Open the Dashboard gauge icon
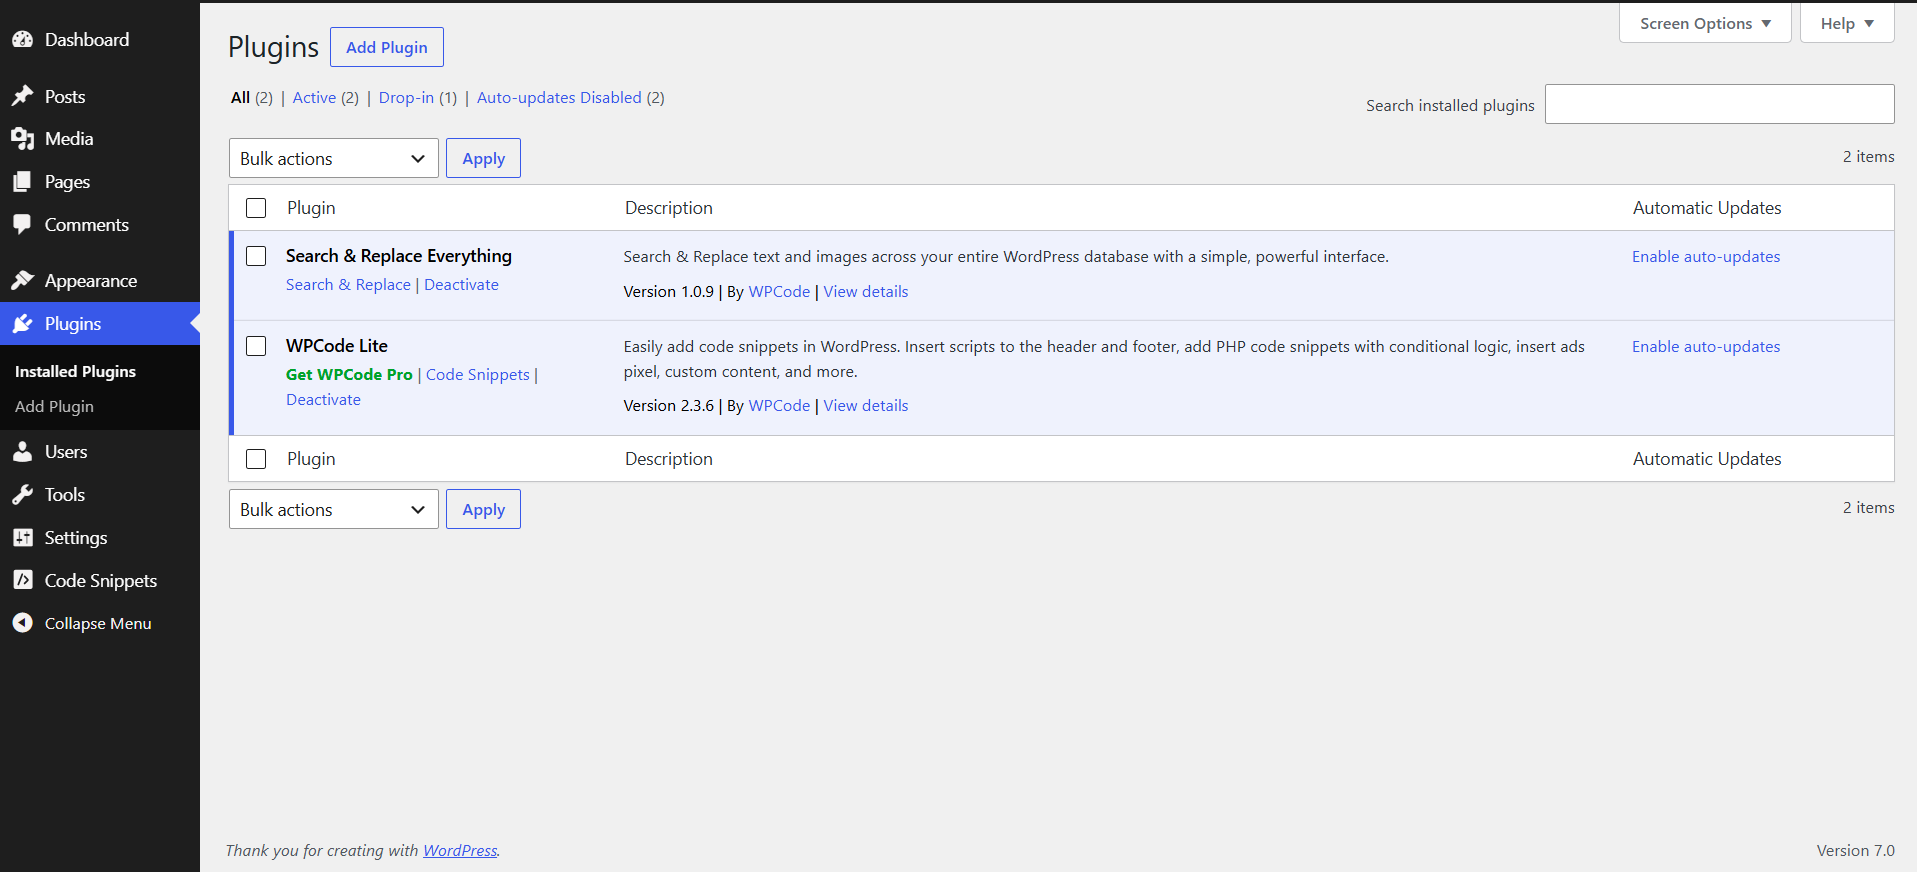Screen dimensions: 1917x872 pyautogui.click(x=22, y=40)
